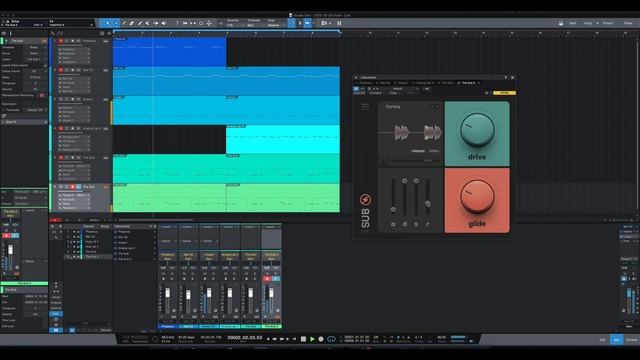Click the plugin power bypass icon

(x=356, y=88)
